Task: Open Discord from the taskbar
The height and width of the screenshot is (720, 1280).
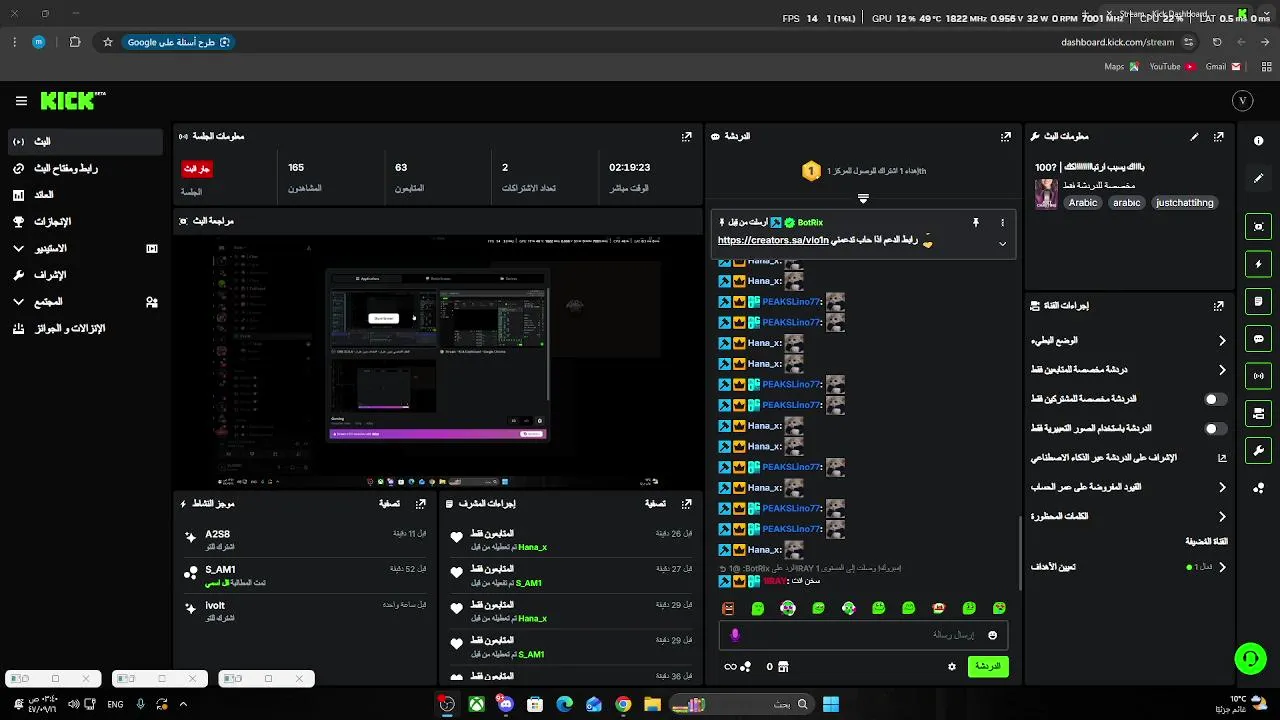Action: click(x=505, y=704)
